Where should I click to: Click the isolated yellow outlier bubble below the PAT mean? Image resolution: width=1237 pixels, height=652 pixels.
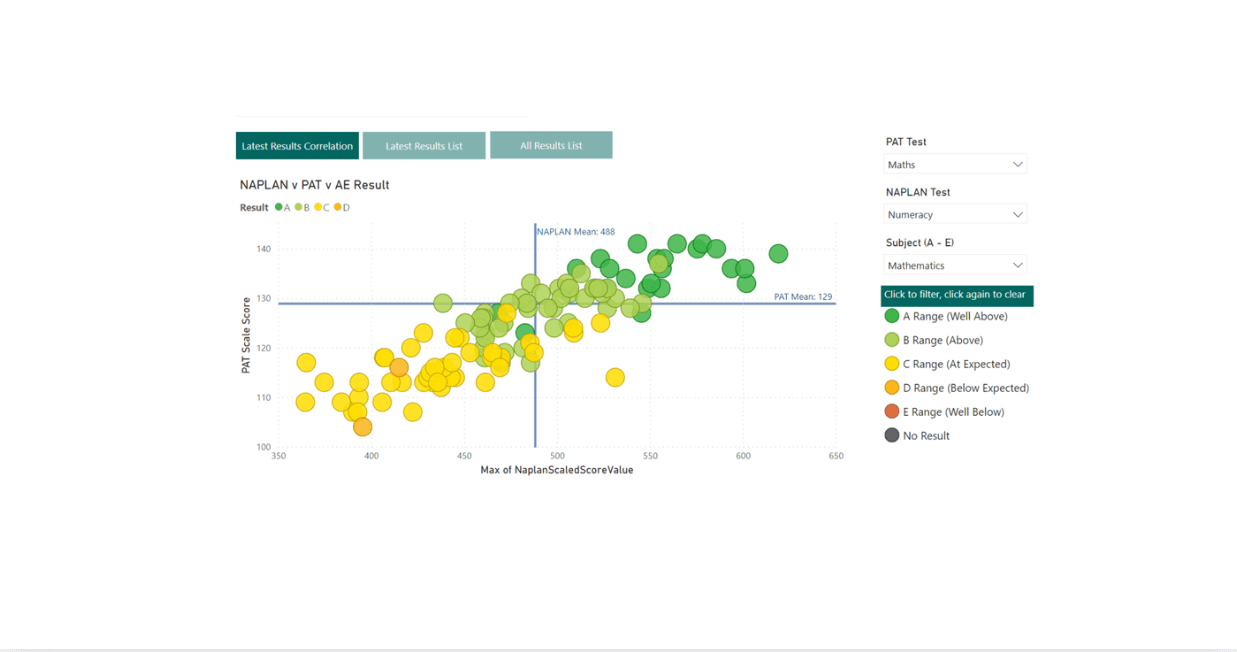click(x=615, y=377)
